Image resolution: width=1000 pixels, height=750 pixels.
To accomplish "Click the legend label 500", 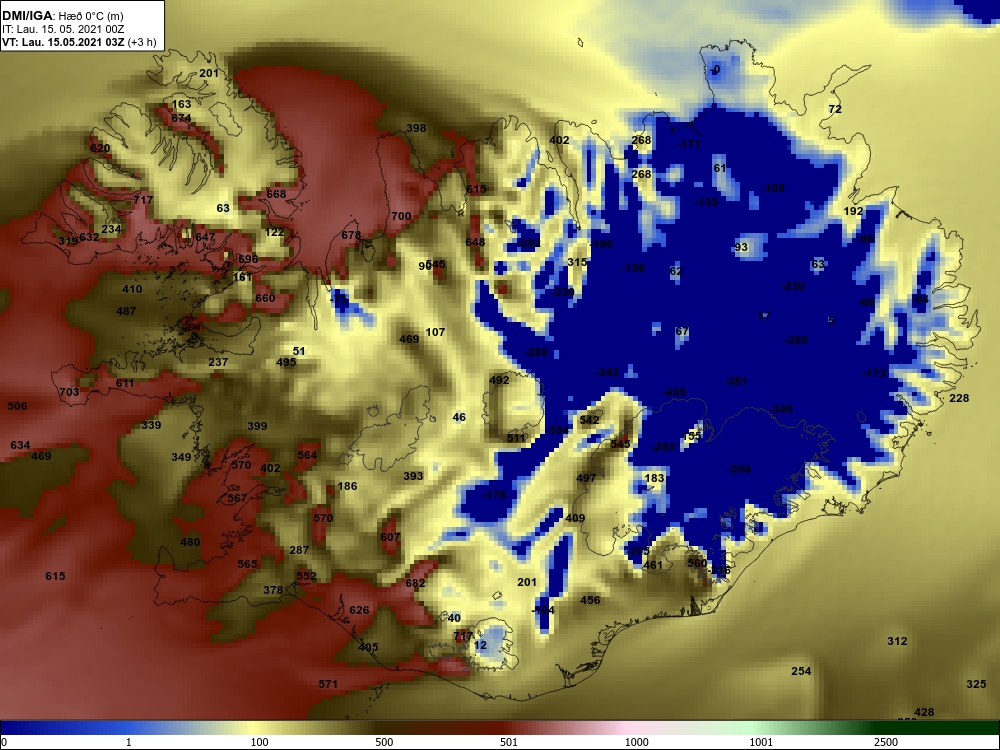I will tap(384, 742).
